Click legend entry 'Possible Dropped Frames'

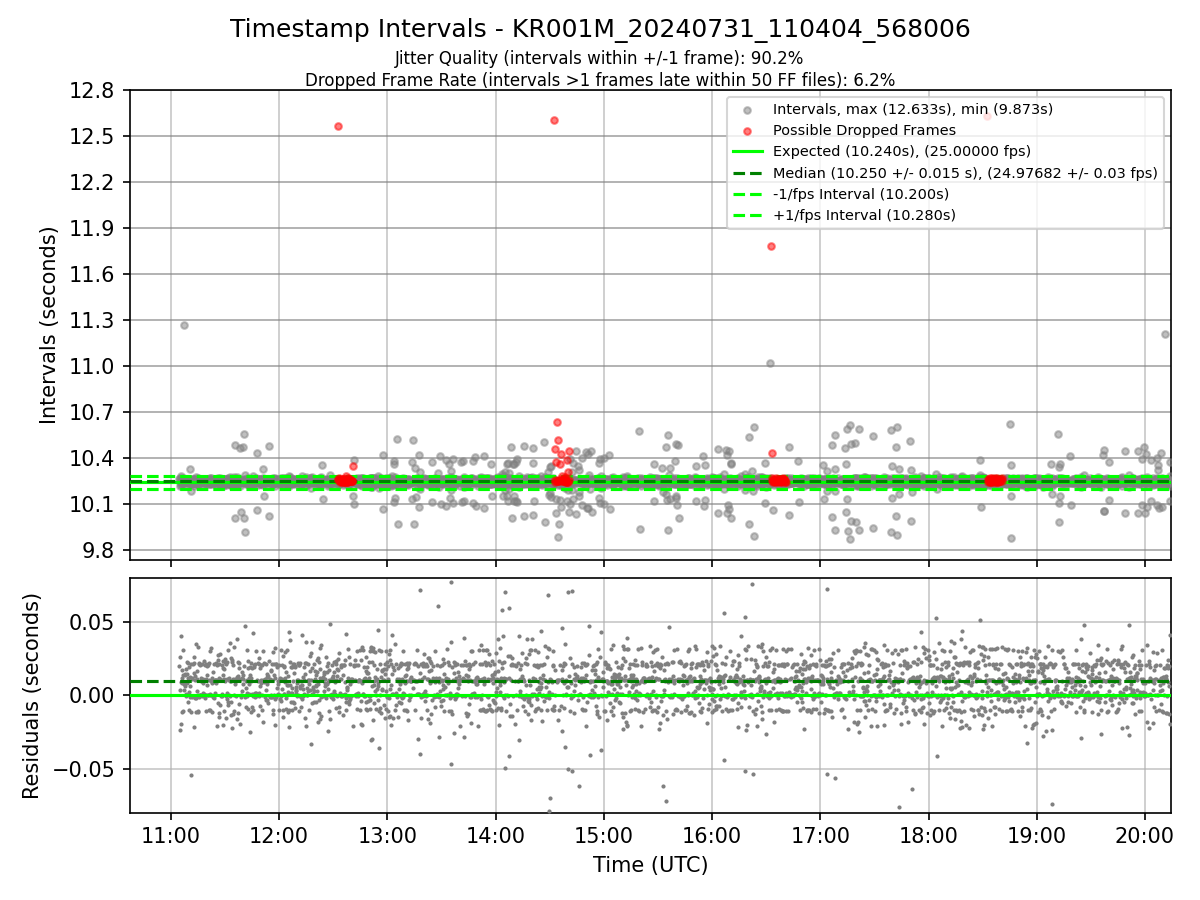pyautogui.click(x=865, y=130)
